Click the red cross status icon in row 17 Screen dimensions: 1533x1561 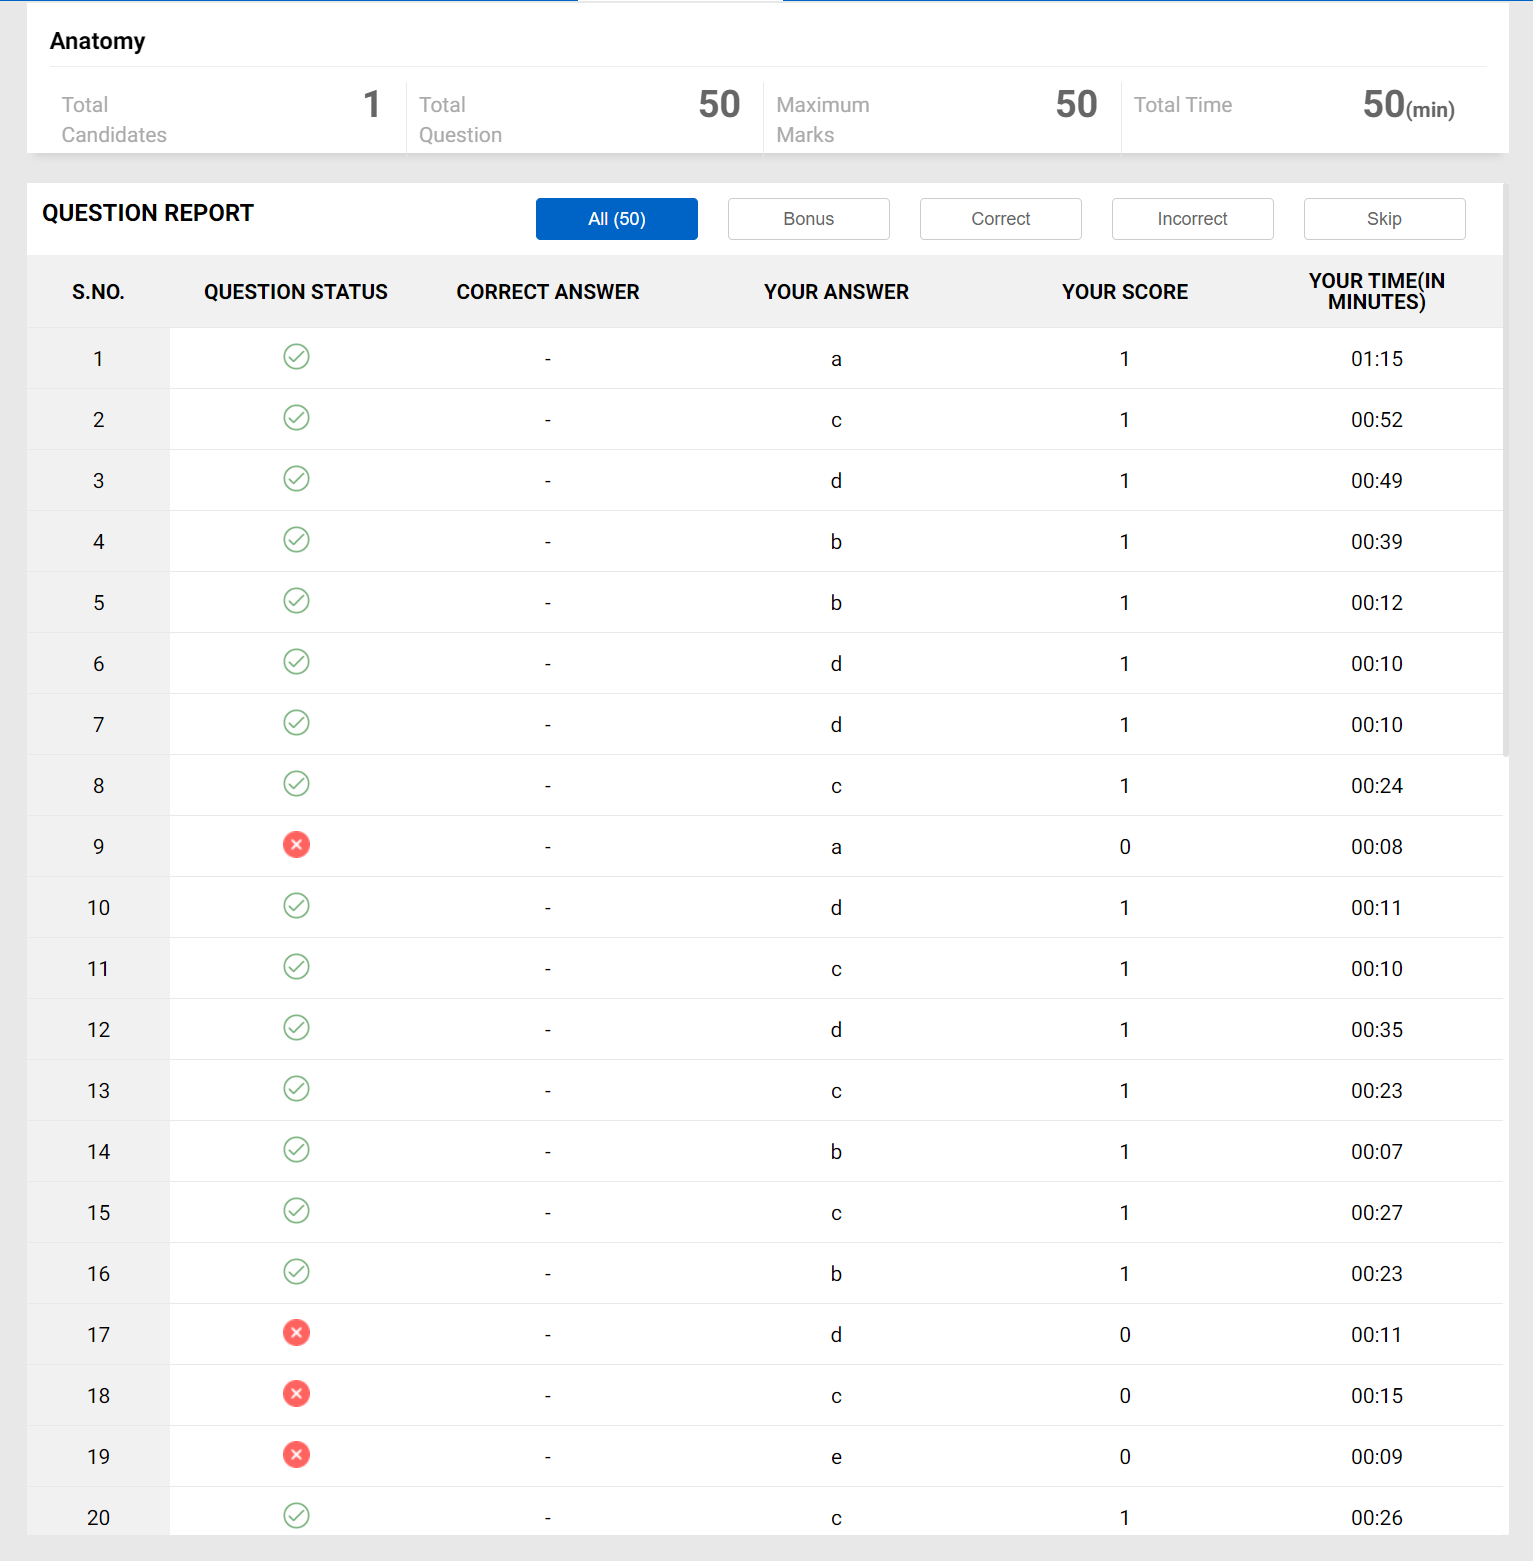296,1333
